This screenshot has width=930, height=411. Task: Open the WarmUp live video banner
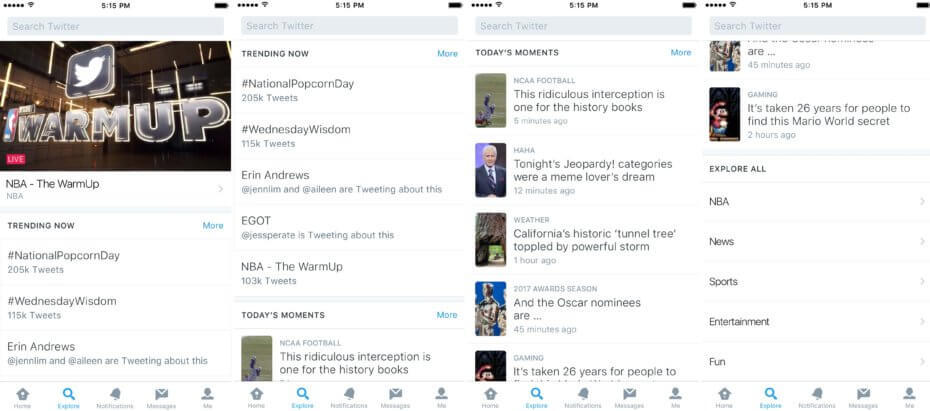[116, 105]
